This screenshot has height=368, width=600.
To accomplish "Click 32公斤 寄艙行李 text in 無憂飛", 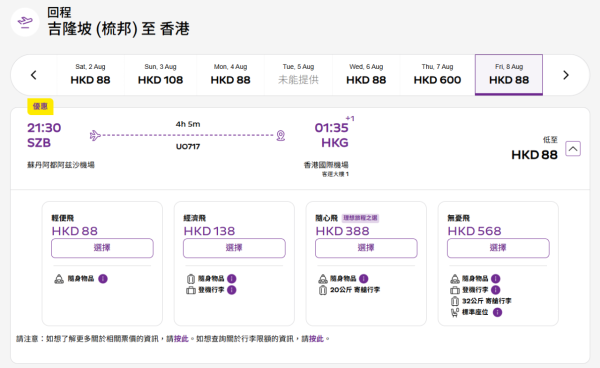I will pyautogui.click(x=487, y=301).
